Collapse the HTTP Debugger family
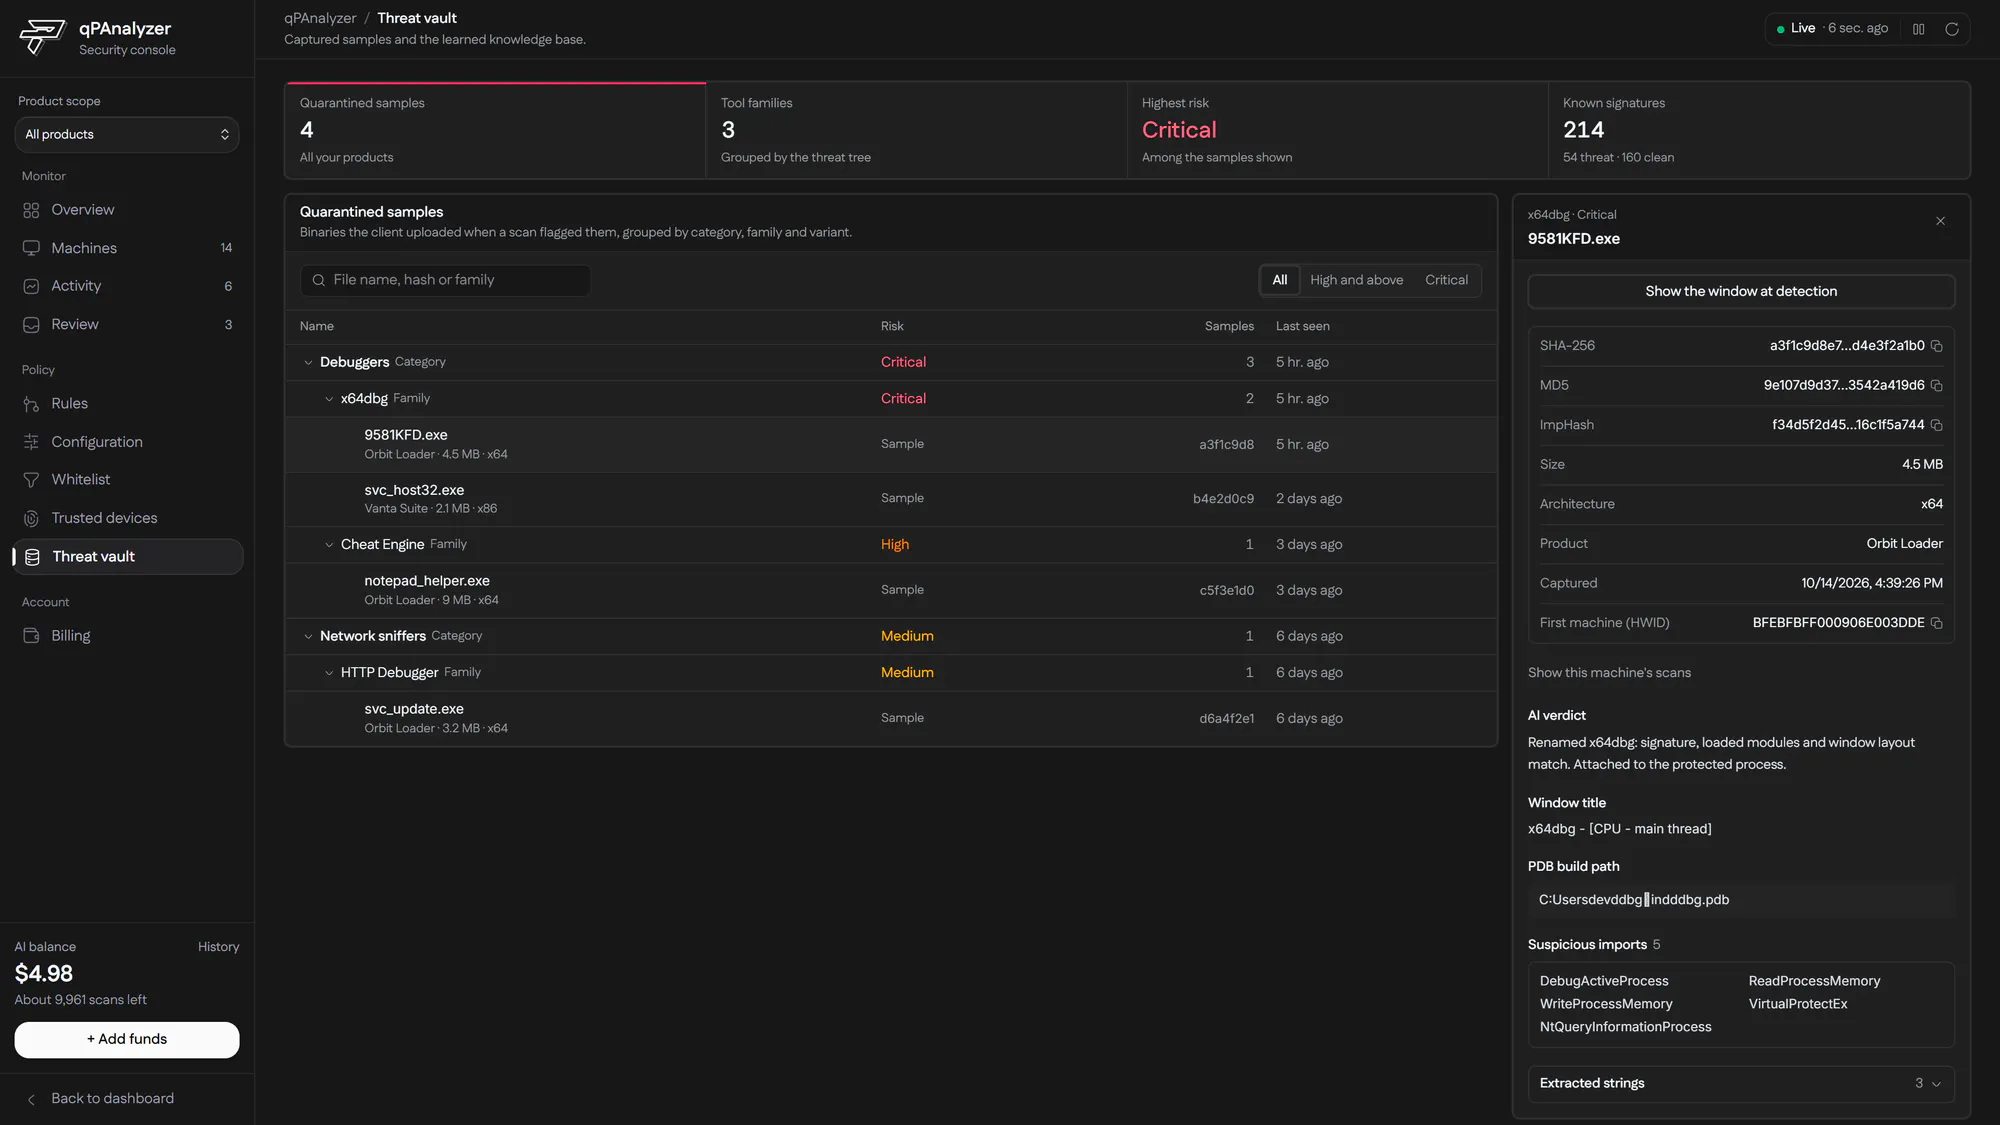 [x=329, y=673]
